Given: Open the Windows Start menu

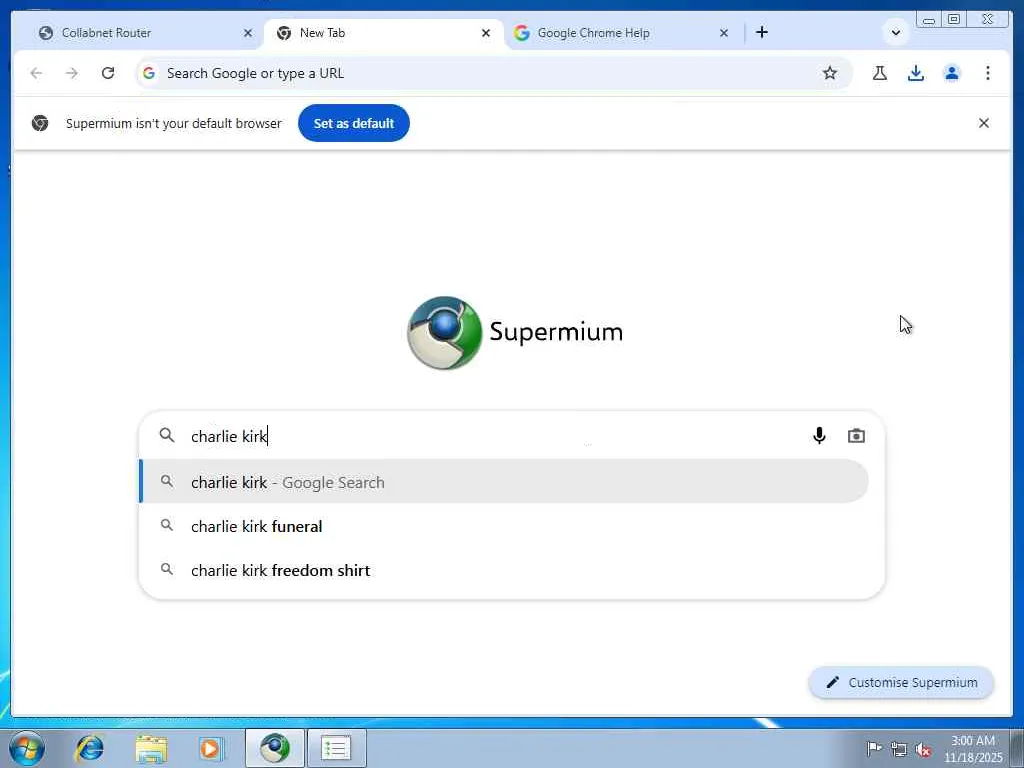Looking at the screenshot, I should coord(27,748).
